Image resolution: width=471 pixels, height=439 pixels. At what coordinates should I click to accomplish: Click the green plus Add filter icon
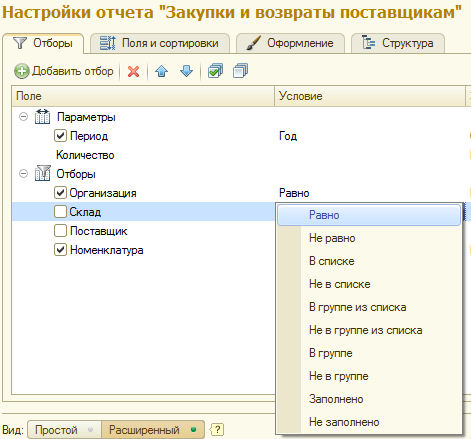point(22,71)
